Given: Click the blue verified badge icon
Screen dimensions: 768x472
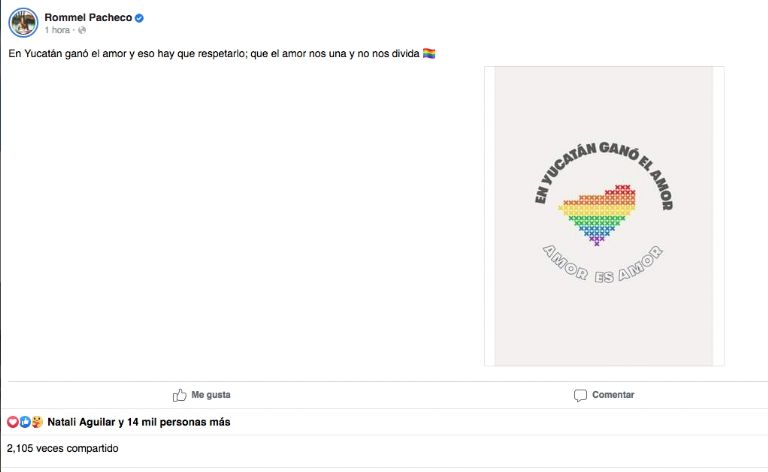Looking at the screenshot, I should (x=139, y=18).
